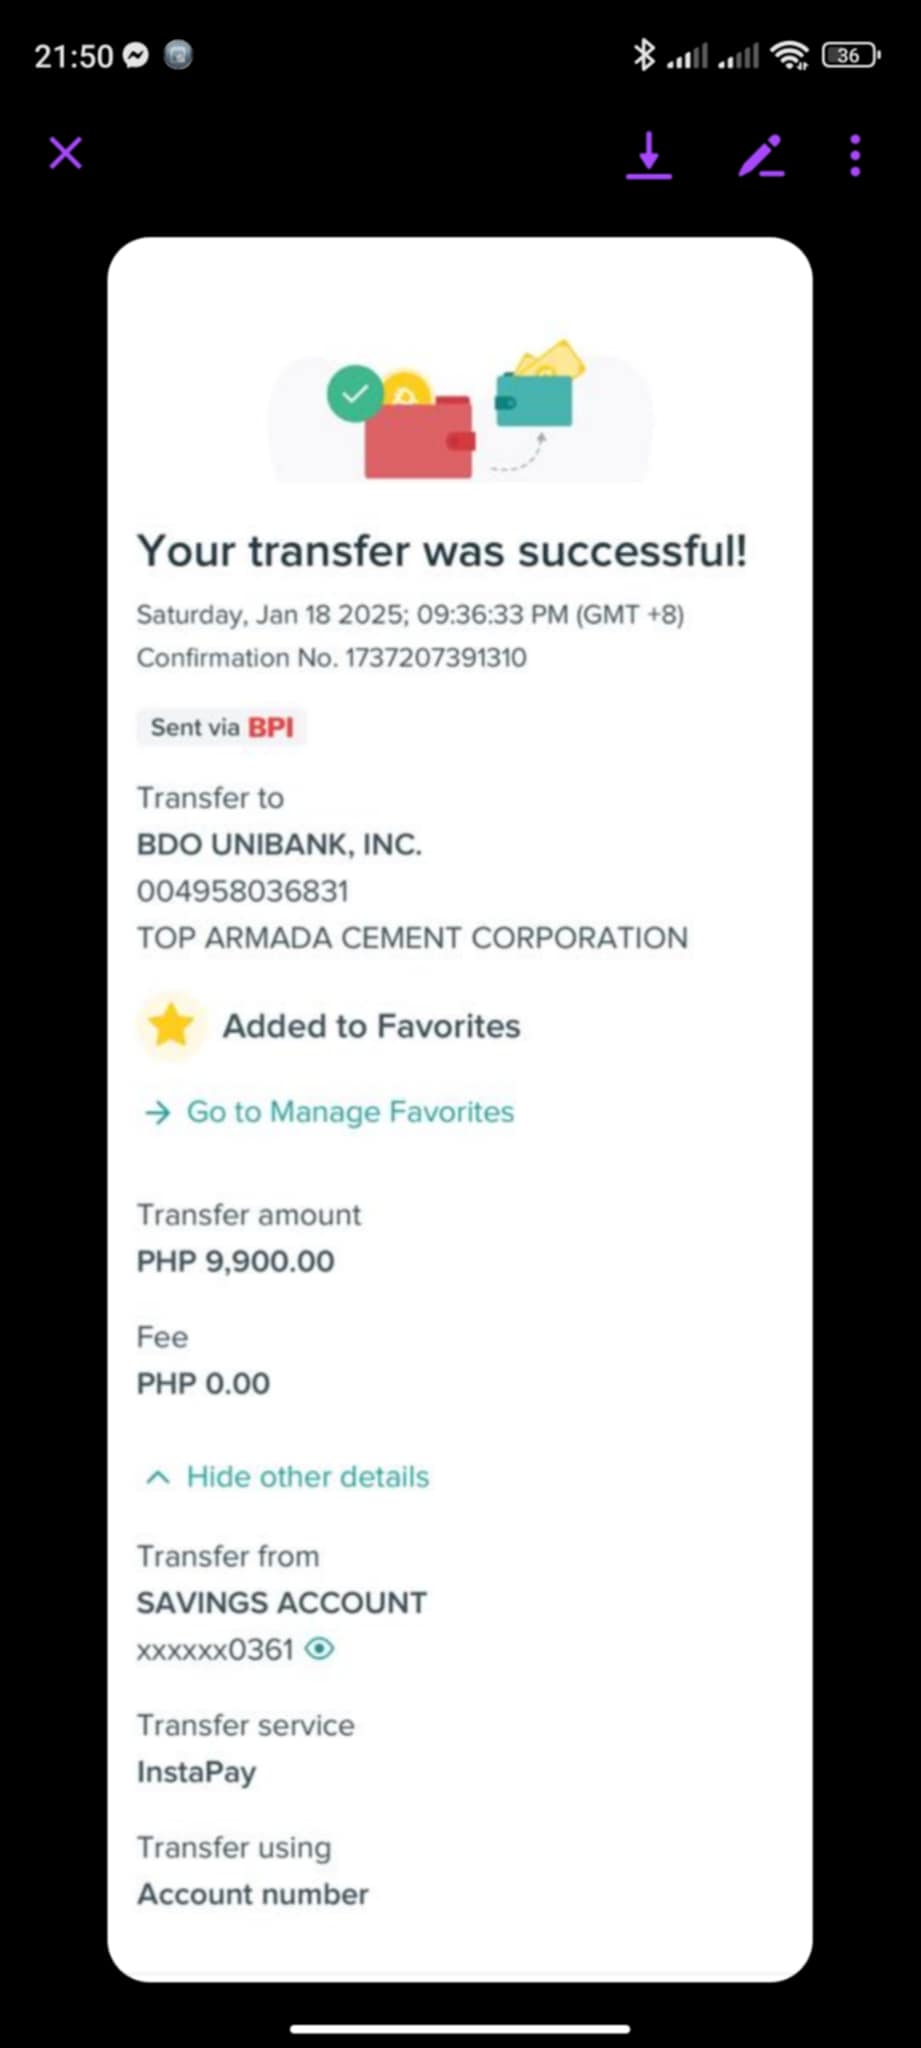
Task: Tap the collapse chevron beside Hide other details
Action: tap(158, 1477)
